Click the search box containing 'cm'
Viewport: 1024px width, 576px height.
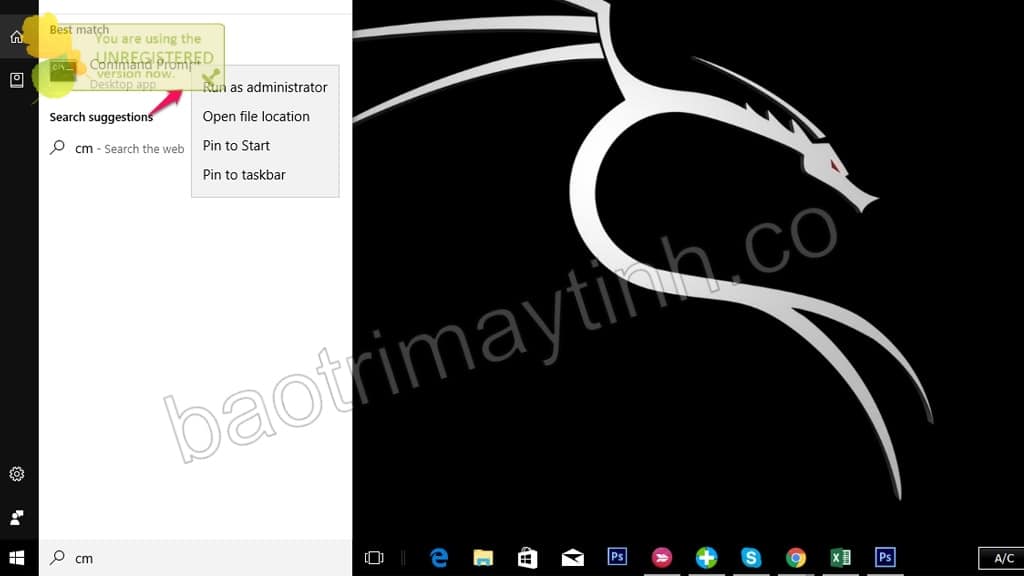(195, 558)
